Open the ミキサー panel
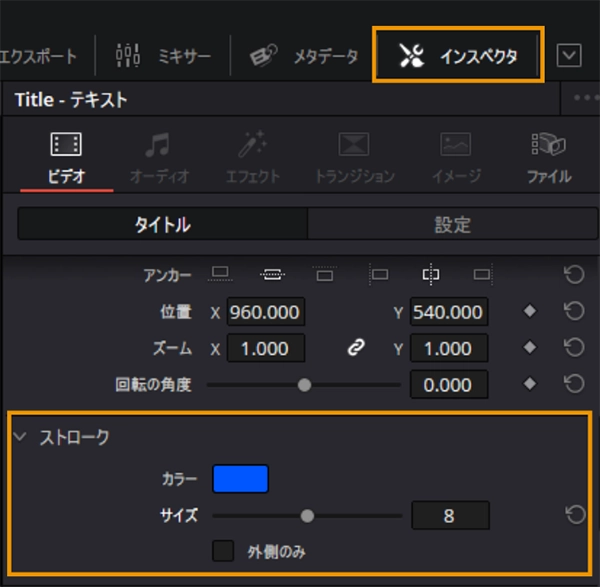The image size is (600, 587). coord(163,56)
